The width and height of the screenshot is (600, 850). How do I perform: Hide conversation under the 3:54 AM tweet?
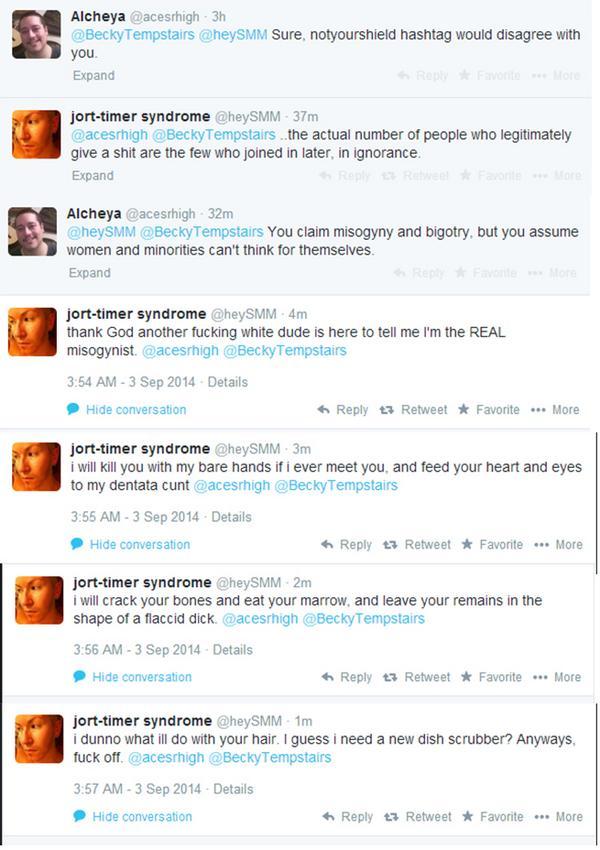coord(135,410)
